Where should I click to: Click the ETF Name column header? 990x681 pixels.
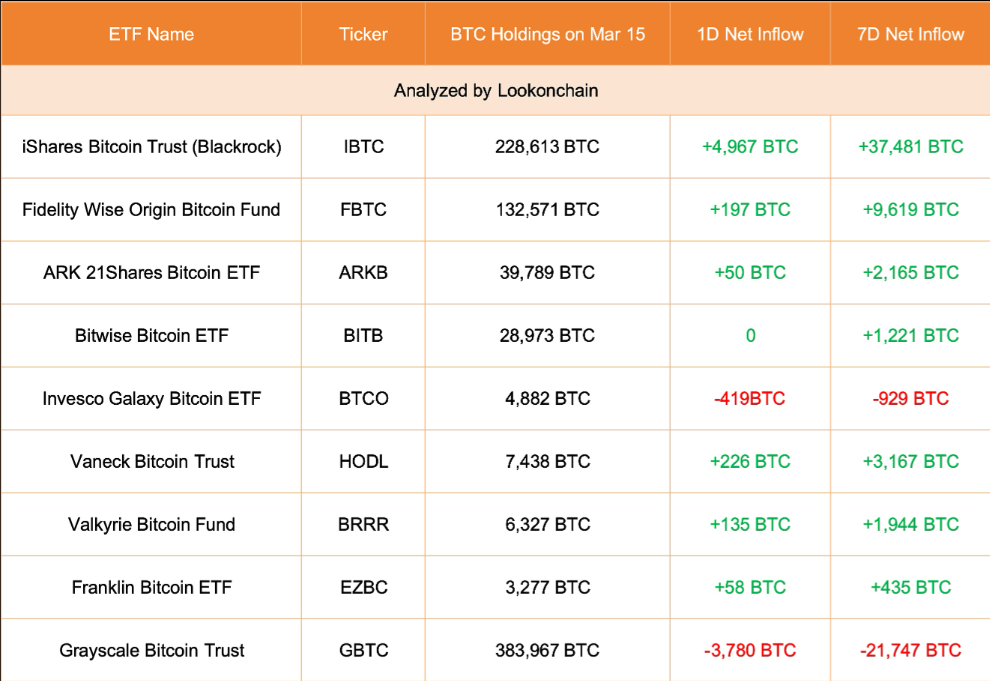(151, 34)
